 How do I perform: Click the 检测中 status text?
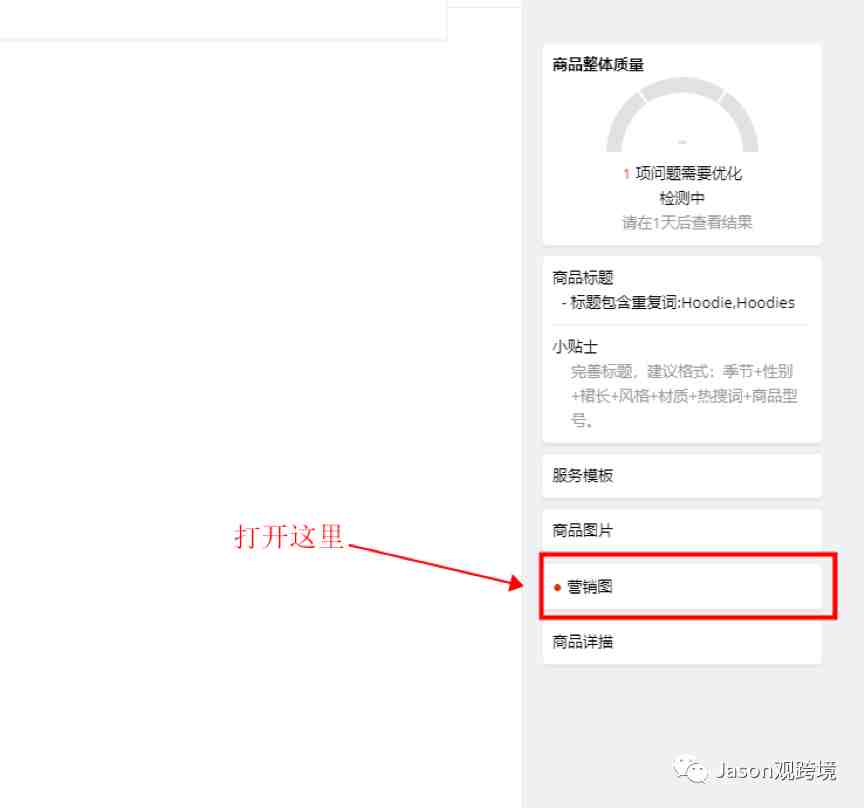pyautogui.click(x=682, y=198)
